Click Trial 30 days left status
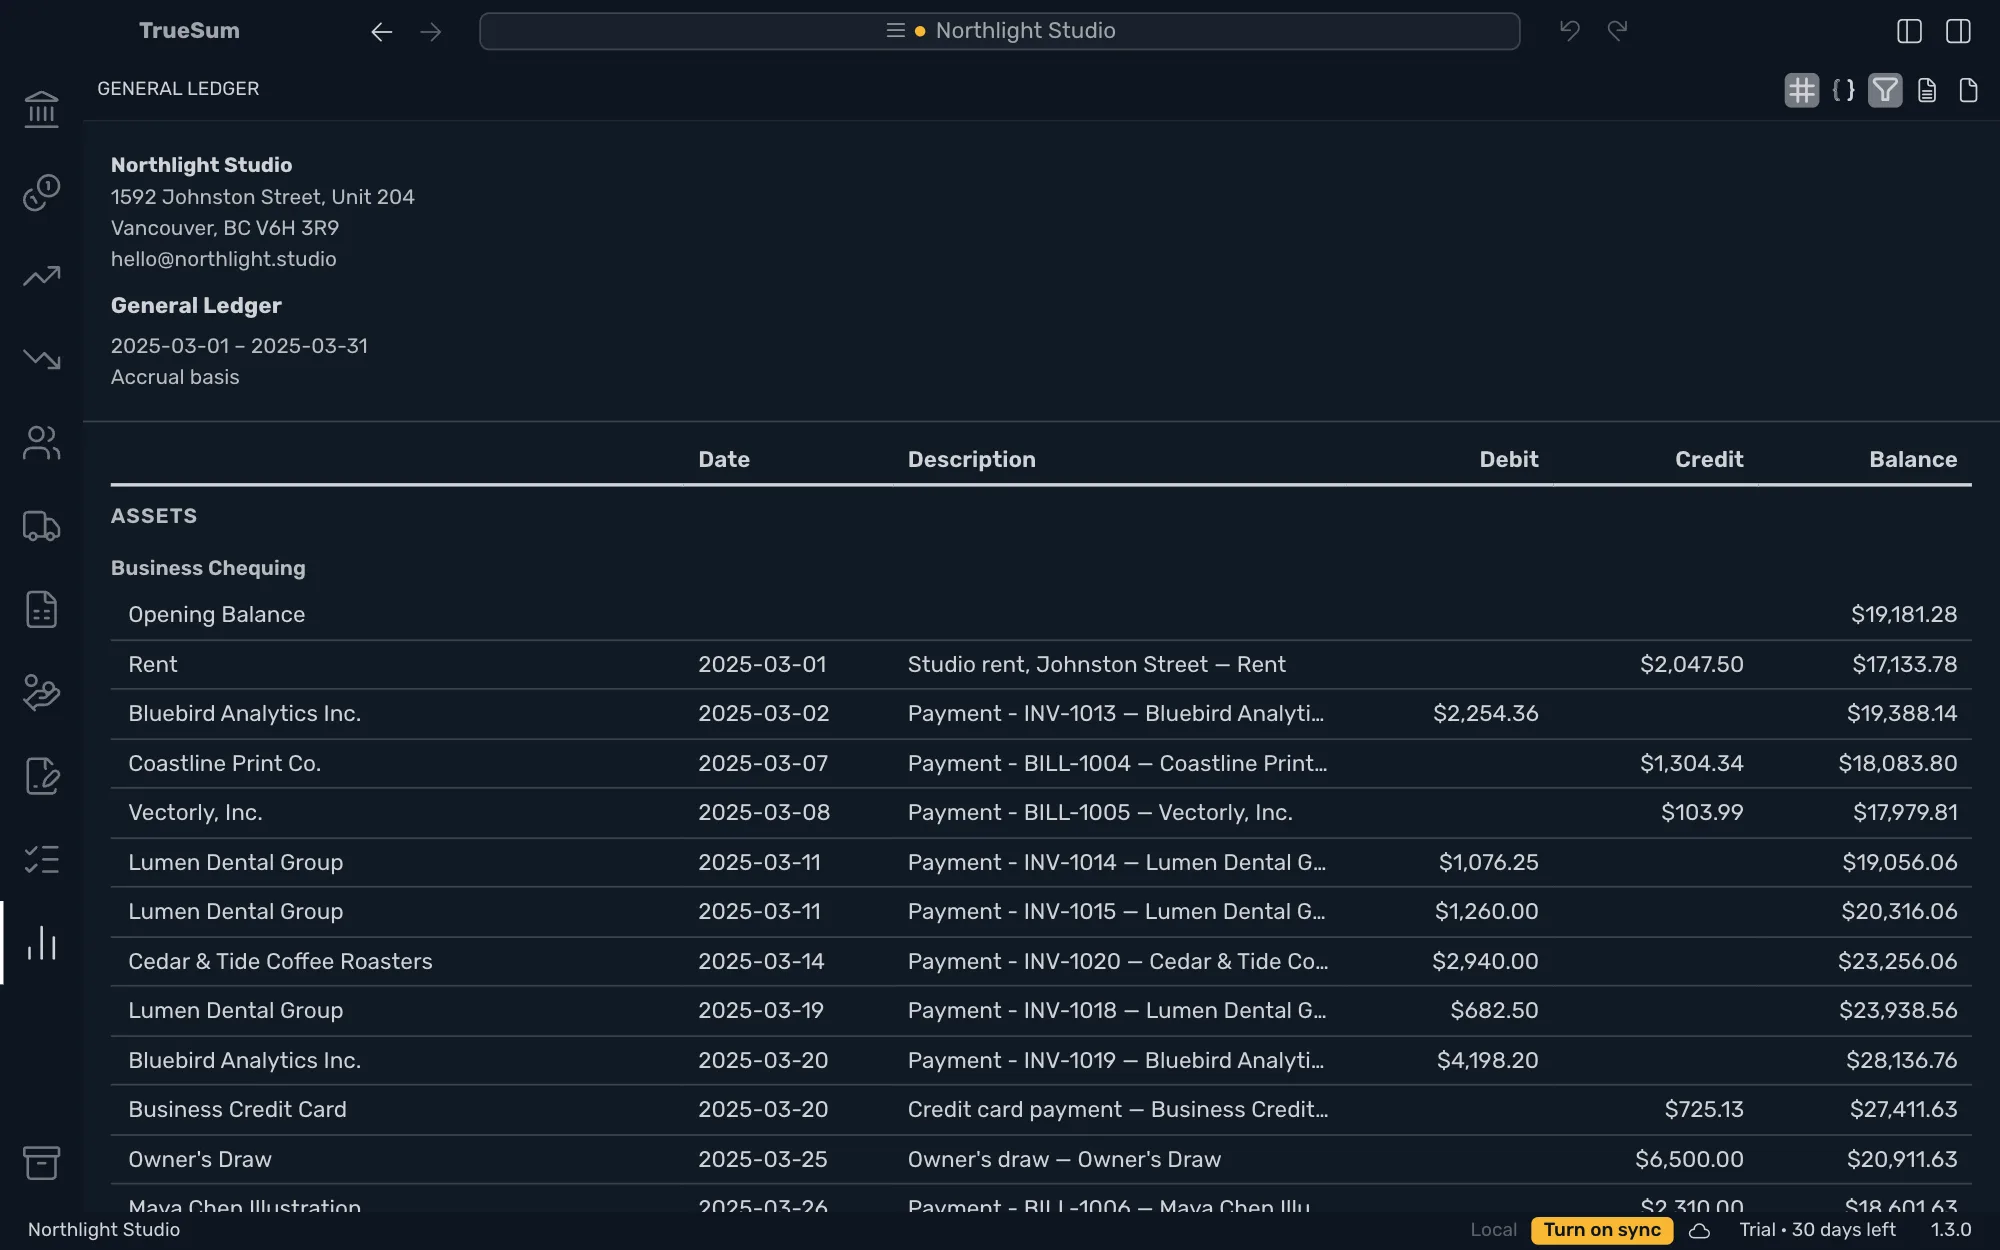 [1817, 1230]
